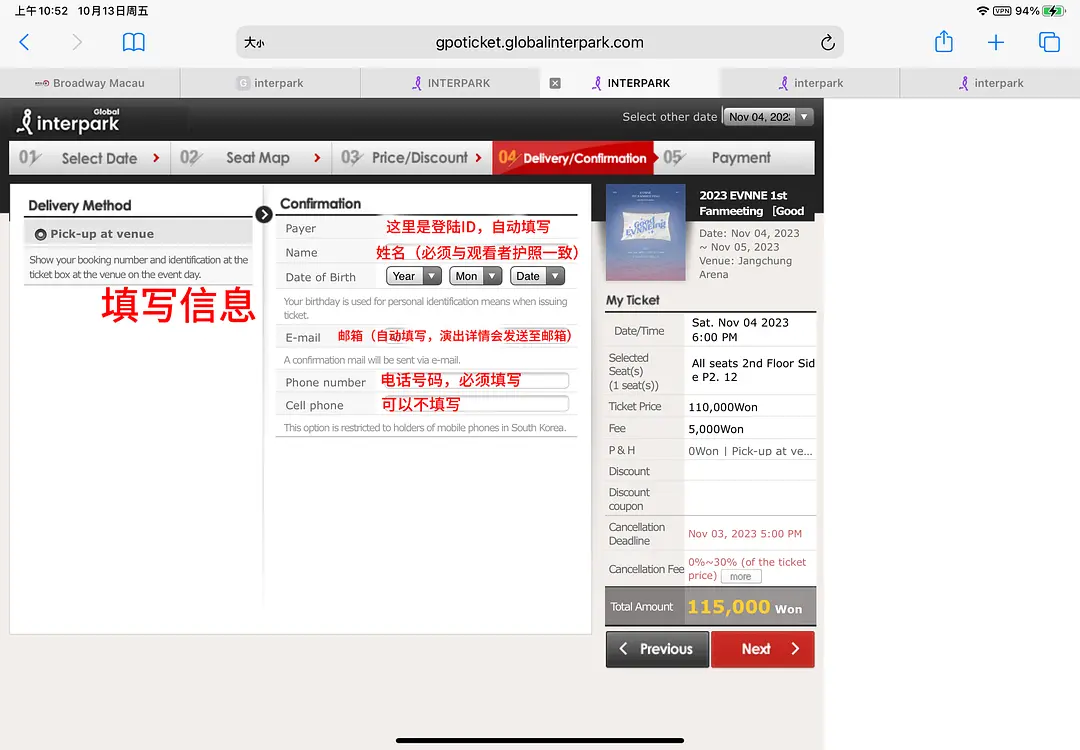Open the tab overview icon
Image resolution: width=1080 pixels, height=750 pixels.
coord(1049,43)
